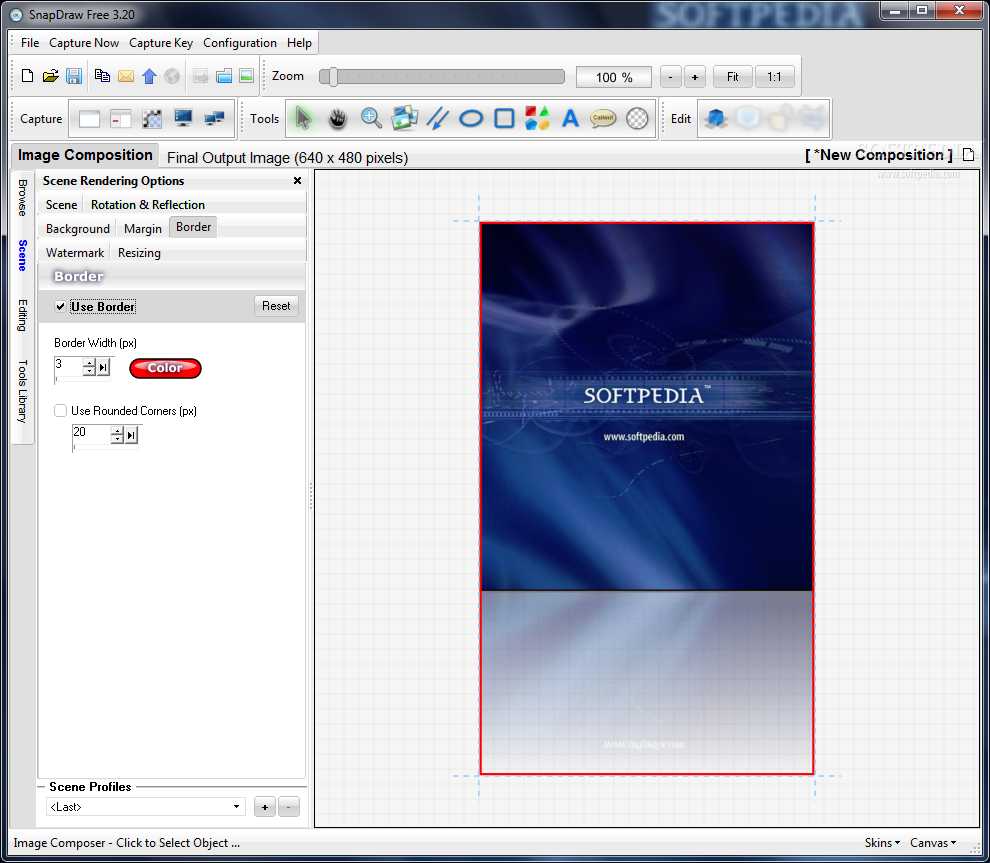
Task: Save with the floppy disk icon
Action: [74, 76]
